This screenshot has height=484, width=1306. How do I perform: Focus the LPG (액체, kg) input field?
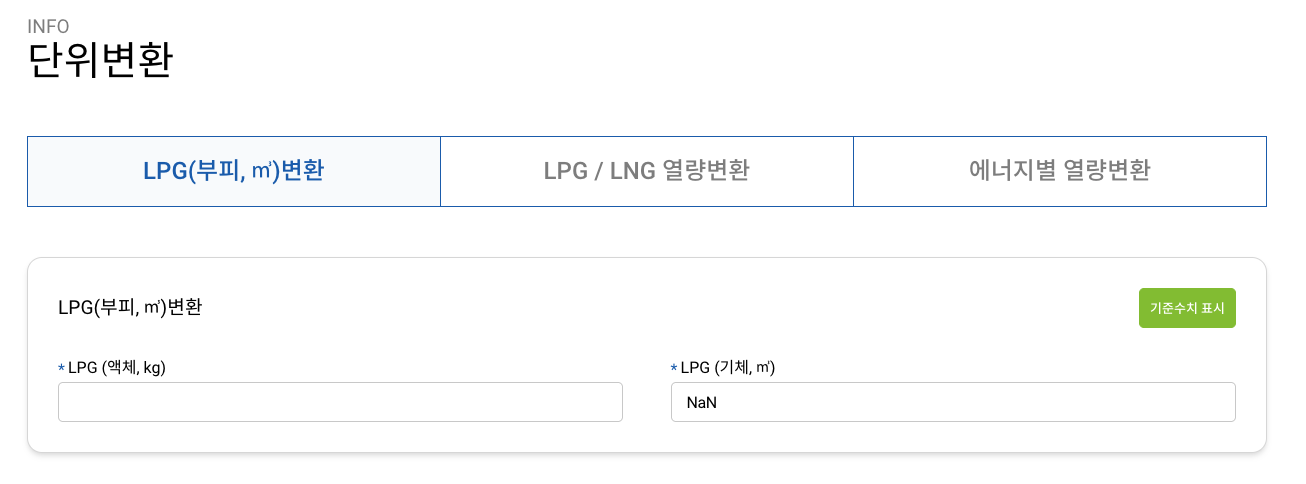click(x=340, y=402)
